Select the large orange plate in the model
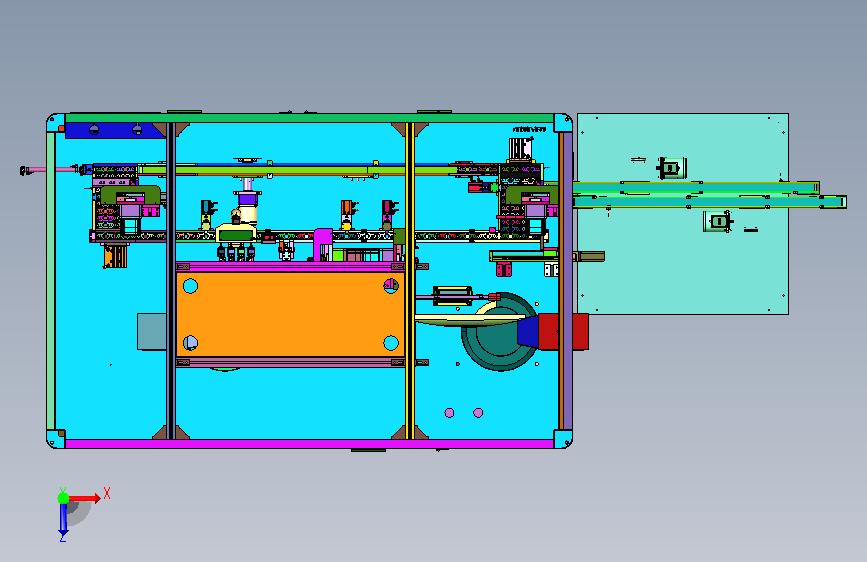This screenshot has height=562, width=867. pos(290,314)
